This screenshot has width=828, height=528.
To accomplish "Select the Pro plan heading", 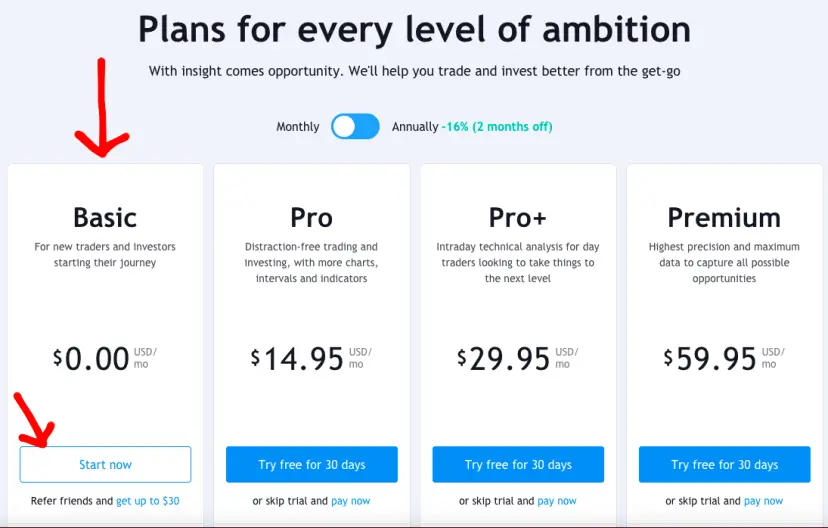I will tap(312, 218).
